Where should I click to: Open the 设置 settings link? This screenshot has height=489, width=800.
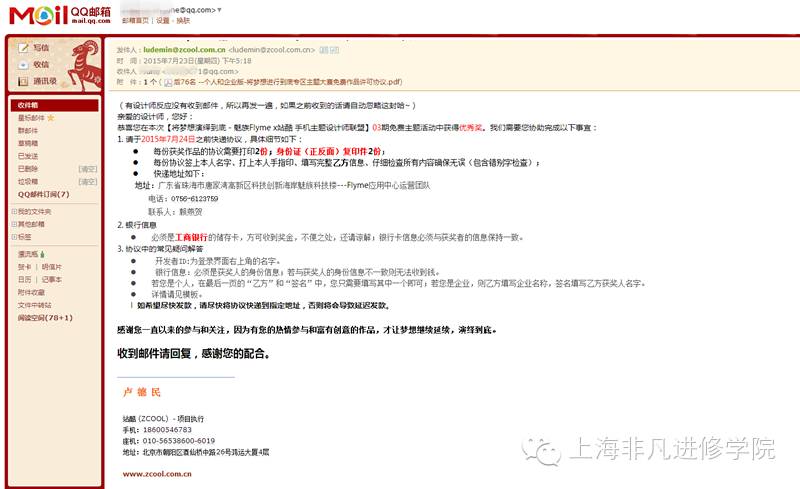163,20
